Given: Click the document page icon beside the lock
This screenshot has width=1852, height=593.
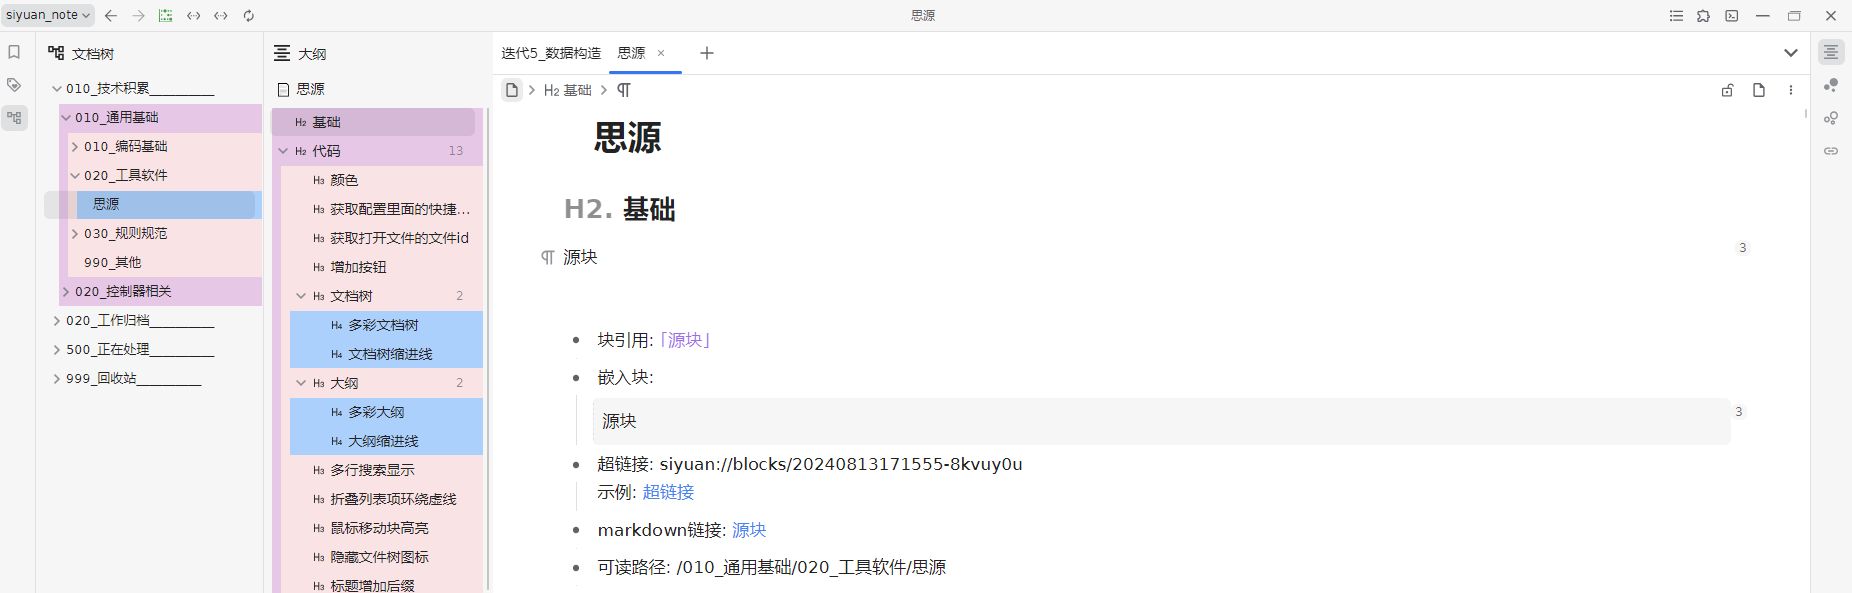Looking at the screenshot, I should [1759, 90].
